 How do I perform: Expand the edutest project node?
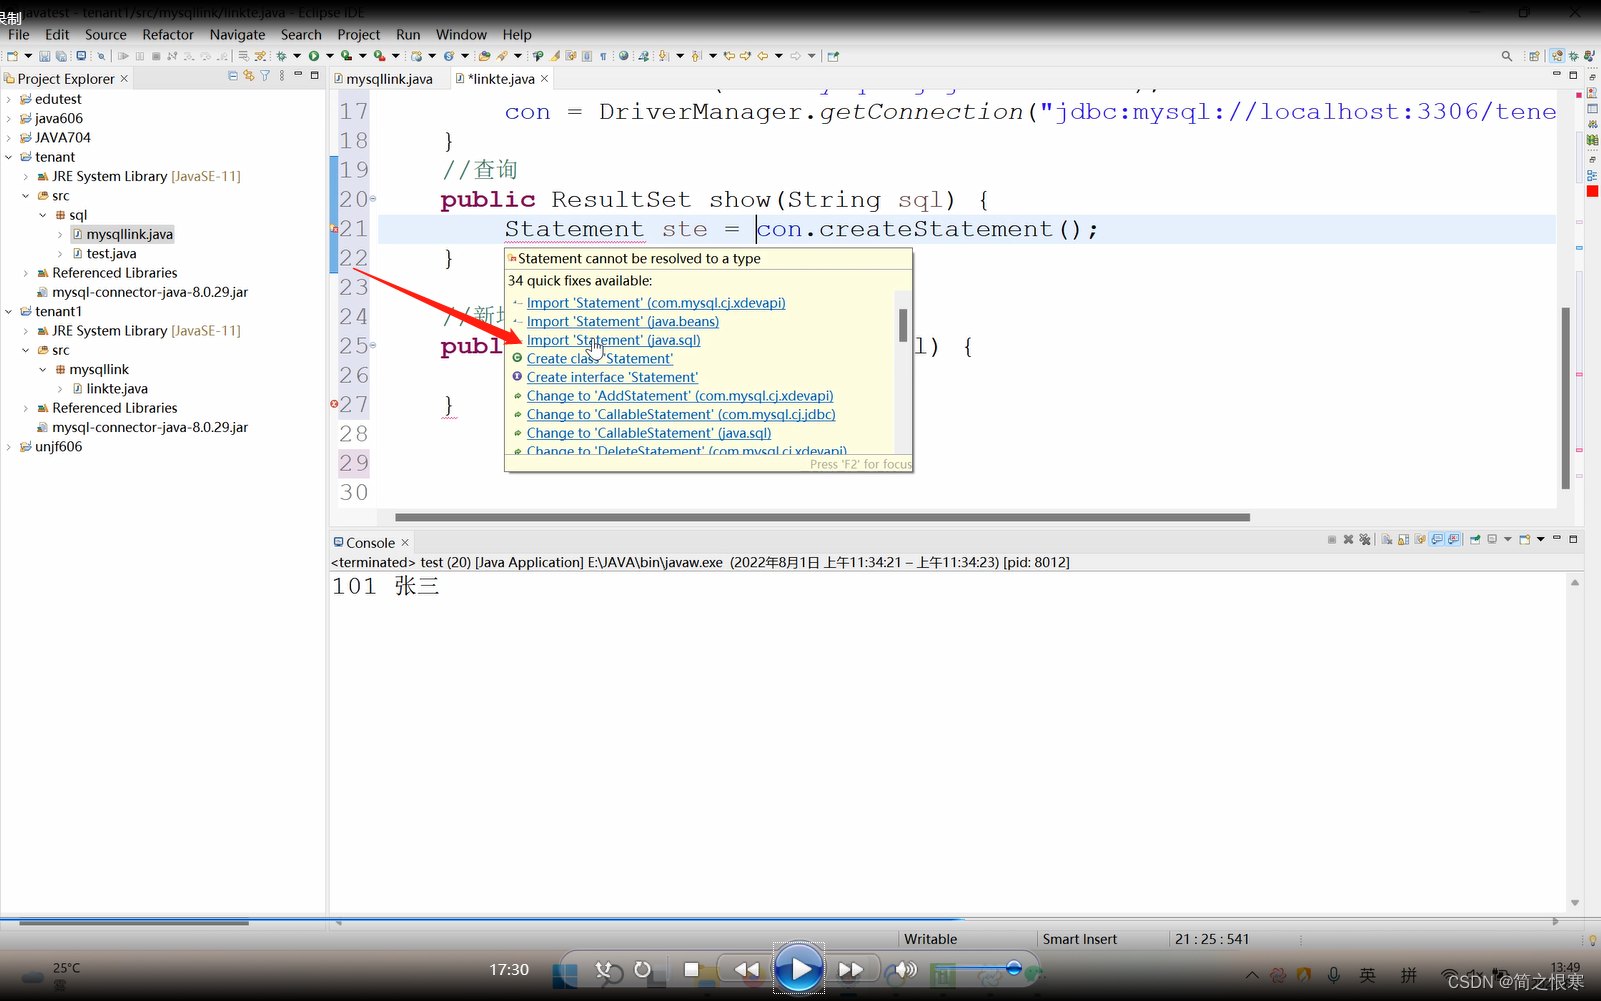point(9,99)
